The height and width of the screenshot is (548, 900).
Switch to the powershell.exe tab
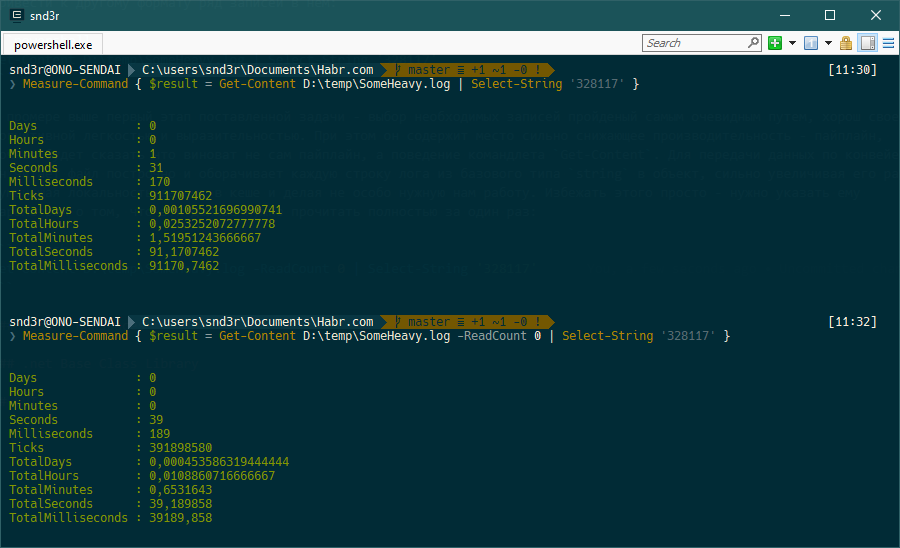(x=53, y=45)
